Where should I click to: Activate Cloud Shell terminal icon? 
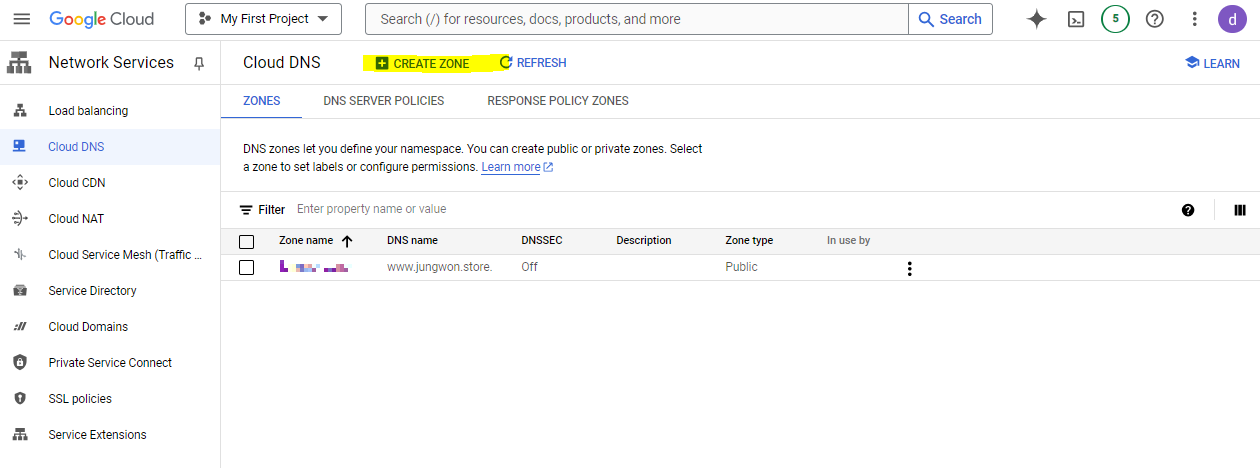tap(1076, 19)
